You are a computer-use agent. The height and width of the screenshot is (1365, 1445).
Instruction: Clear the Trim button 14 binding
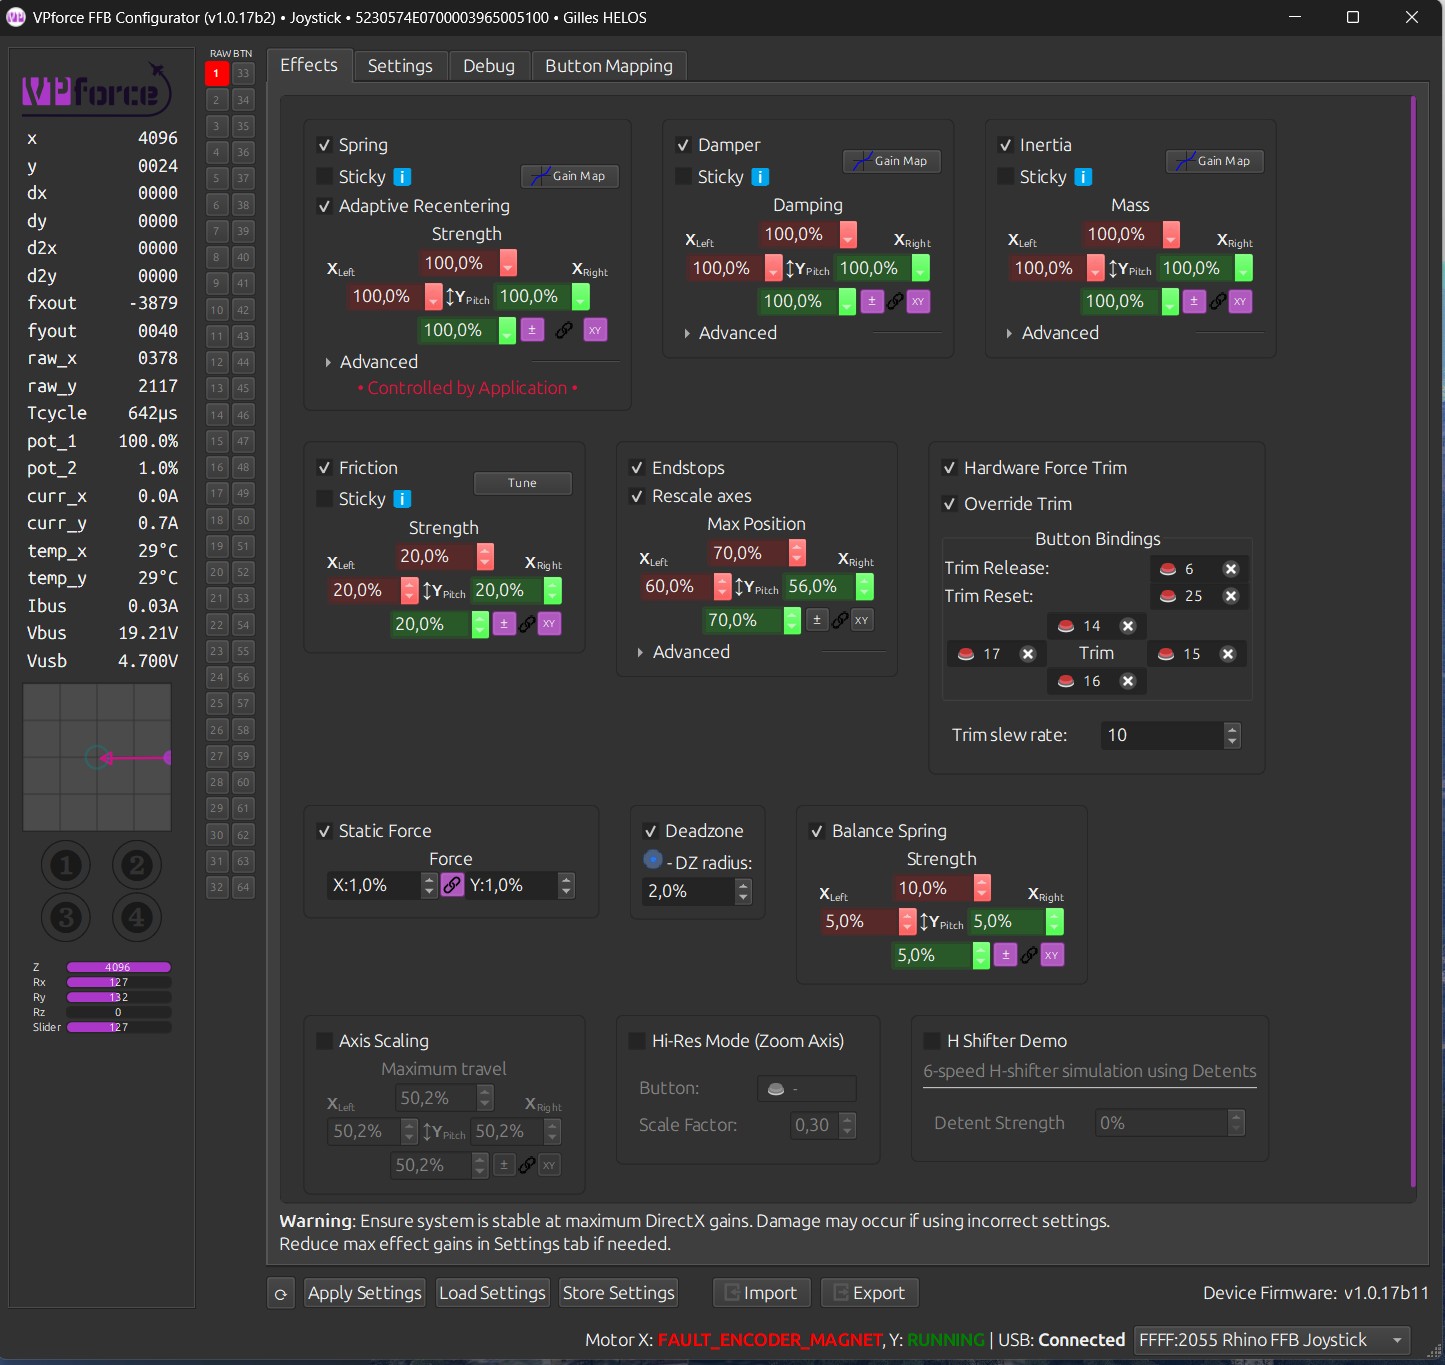coord(1128,626)
